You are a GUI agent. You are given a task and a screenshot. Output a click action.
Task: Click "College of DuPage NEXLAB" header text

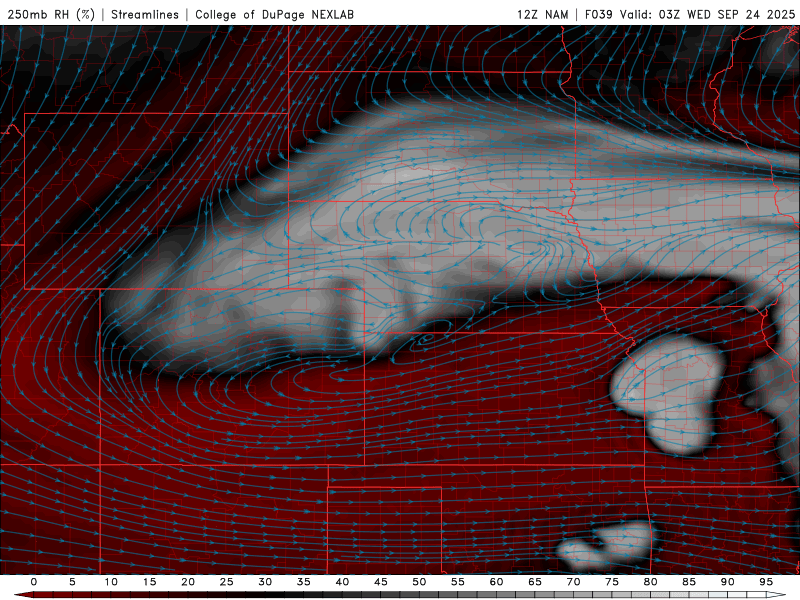click(x=274, y=14)
